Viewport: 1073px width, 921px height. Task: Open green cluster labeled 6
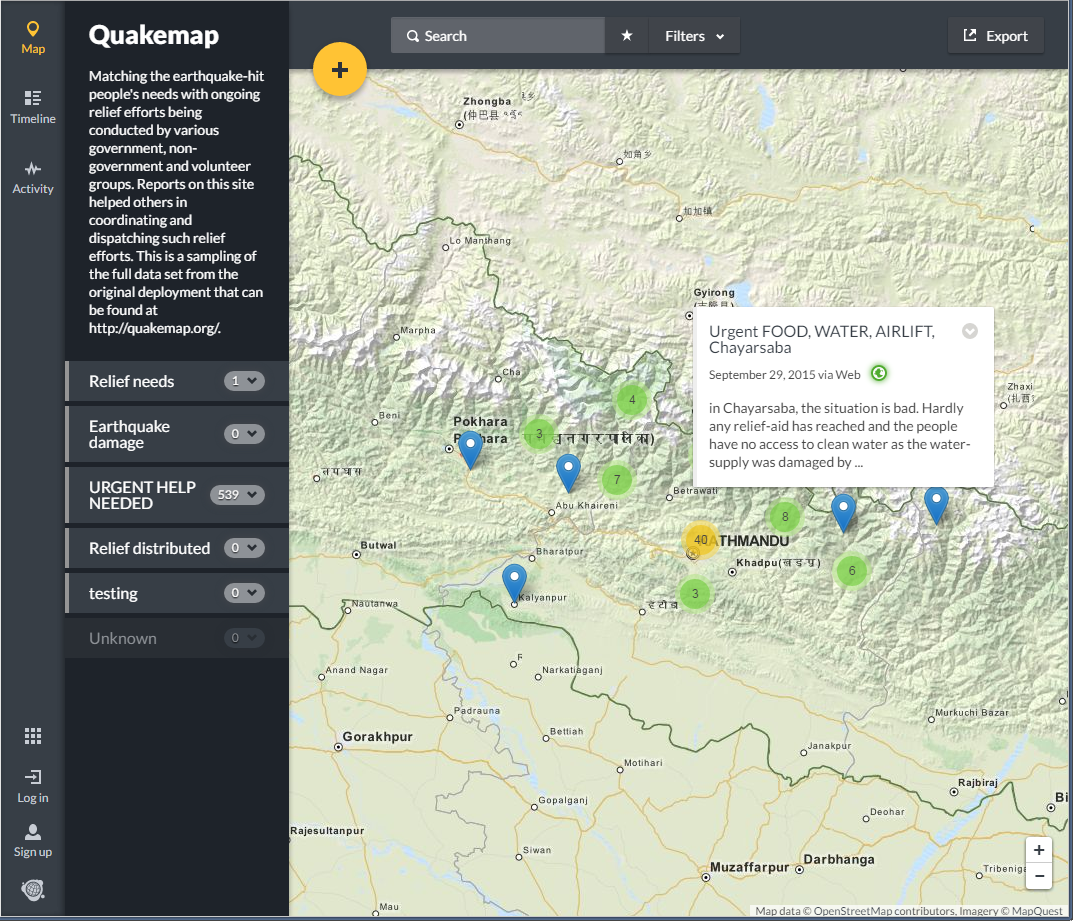[x=851, y=571]
